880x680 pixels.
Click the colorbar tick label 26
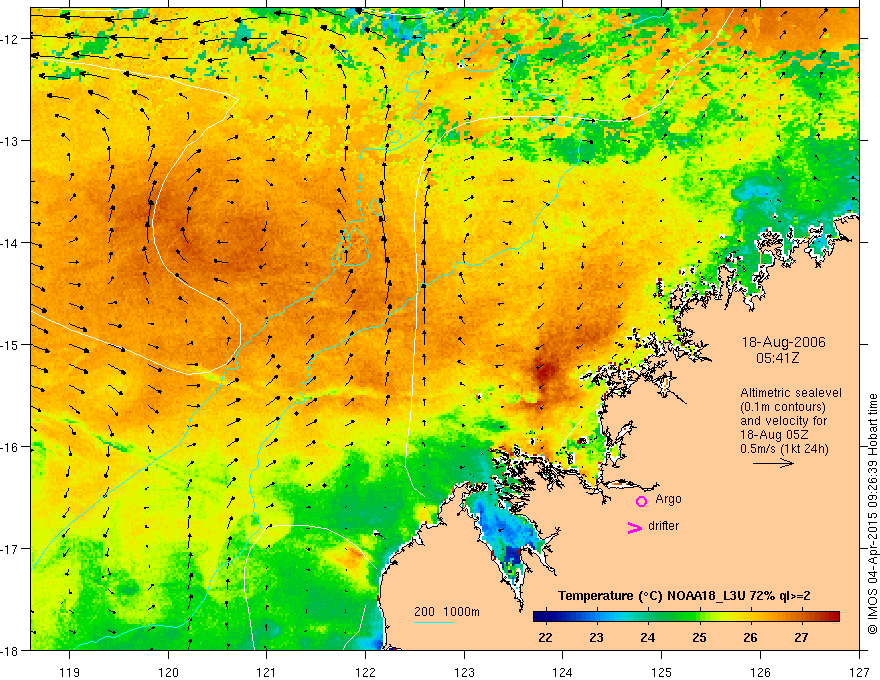pos(750,637)
